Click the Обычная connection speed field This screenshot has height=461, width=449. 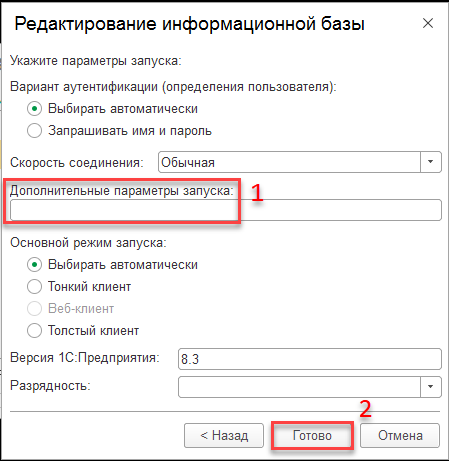pos(289,162)
